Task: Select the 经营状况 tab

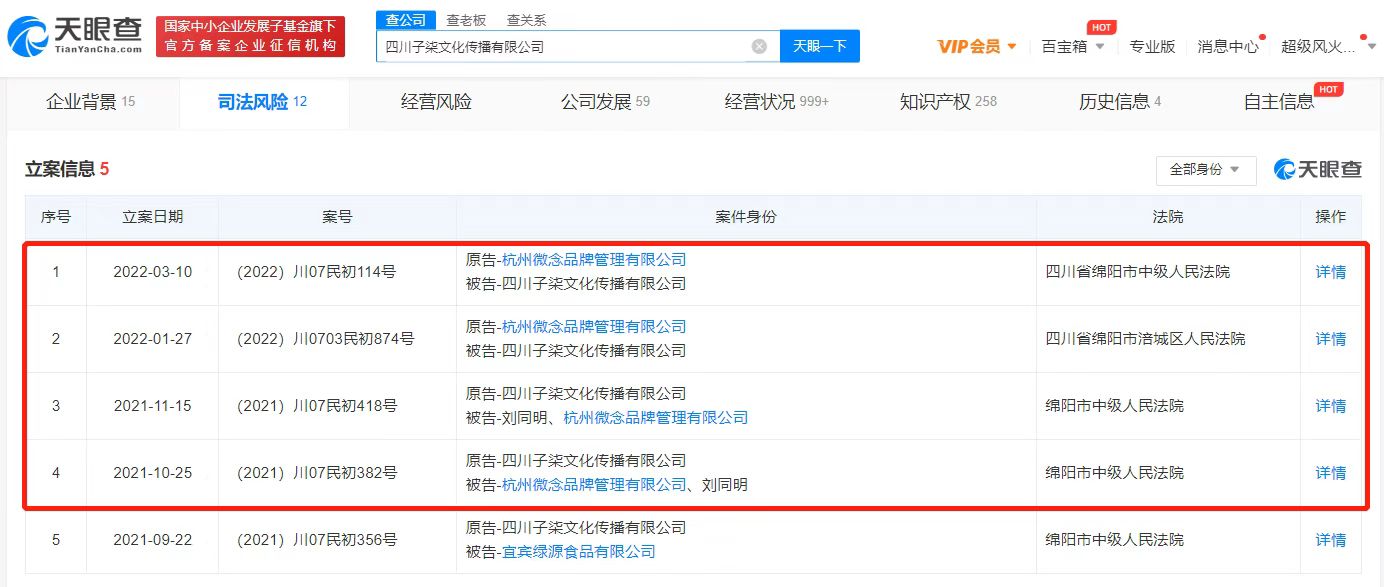Action: click(x=777, y=102)
